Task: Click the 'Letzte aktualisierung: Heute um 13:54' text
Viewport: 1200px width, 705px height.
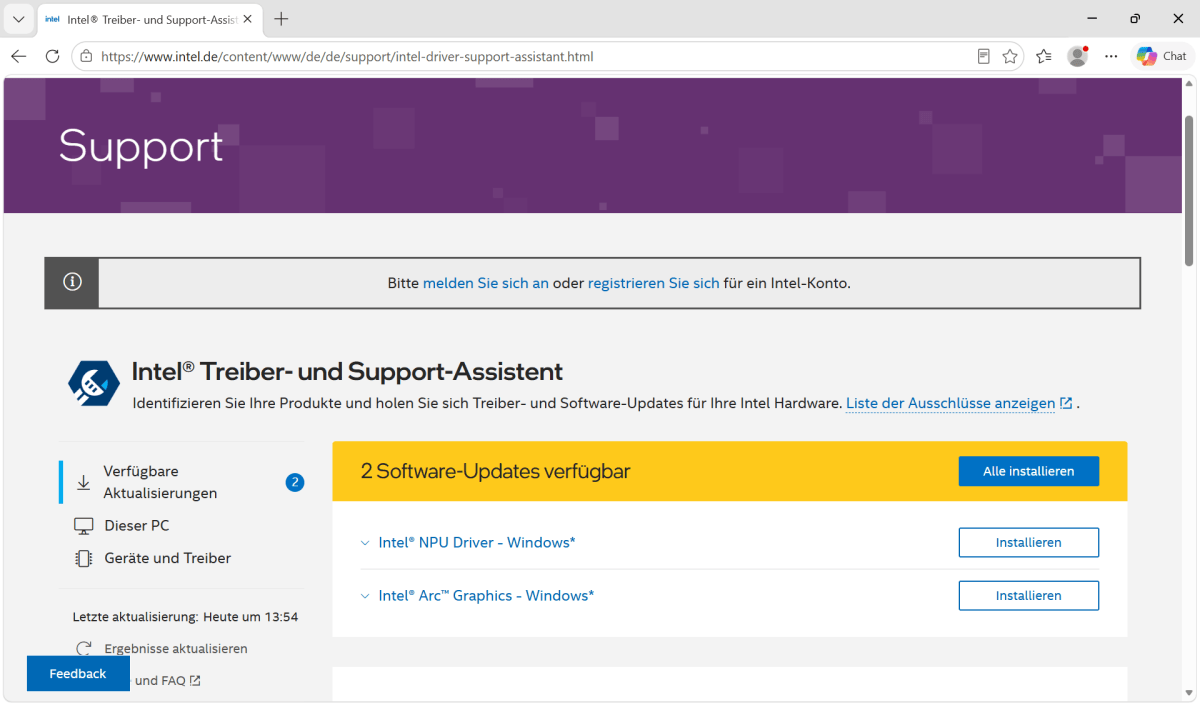Action: click(185, 617)
